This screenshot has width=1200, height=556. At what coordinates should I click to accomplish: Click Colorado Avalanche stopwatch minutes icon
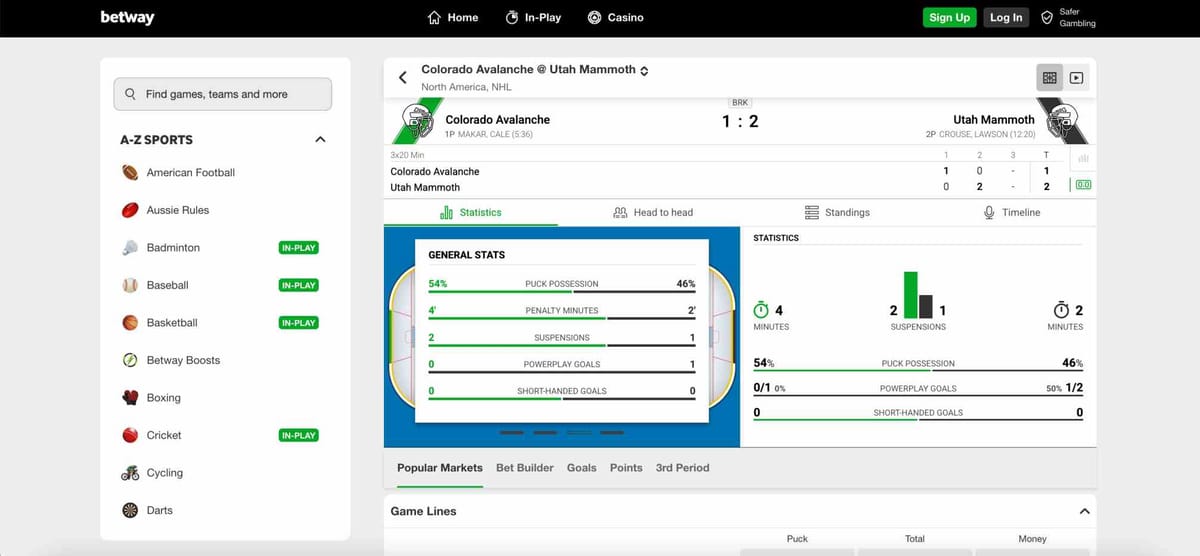[761, 310]
